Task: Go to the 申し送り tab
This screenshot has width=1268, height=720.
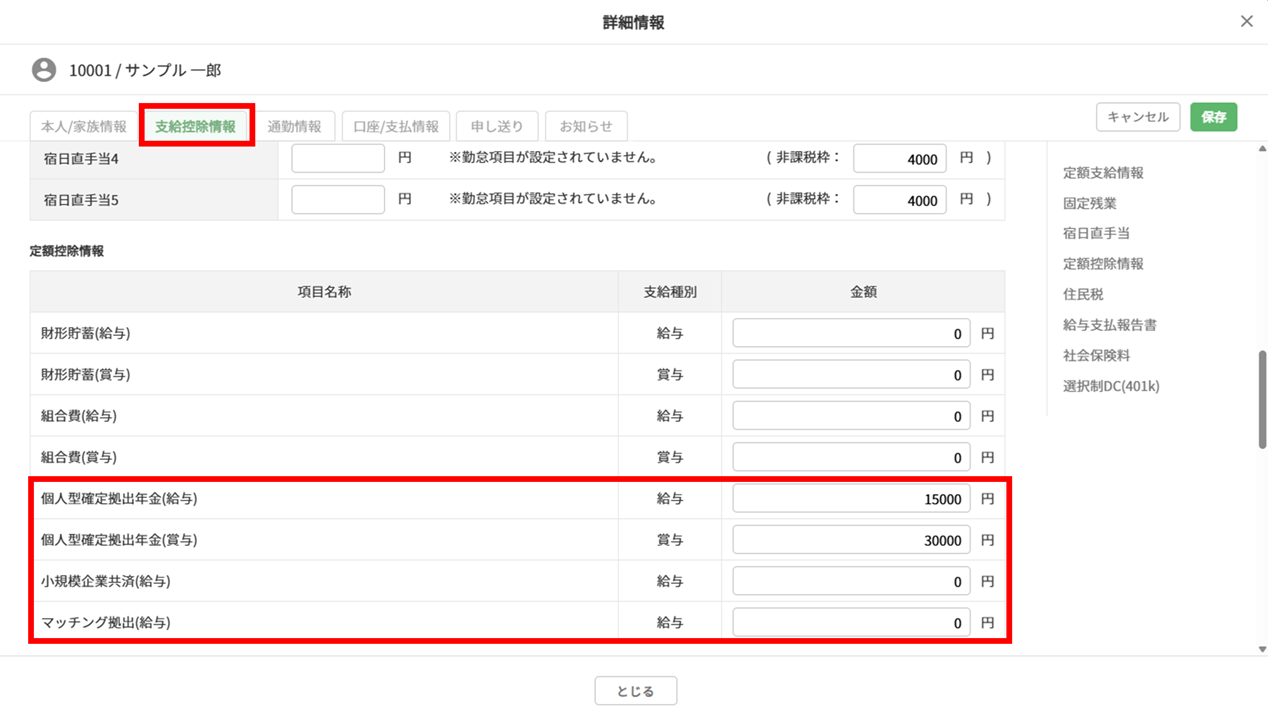Action: [497, 127]
